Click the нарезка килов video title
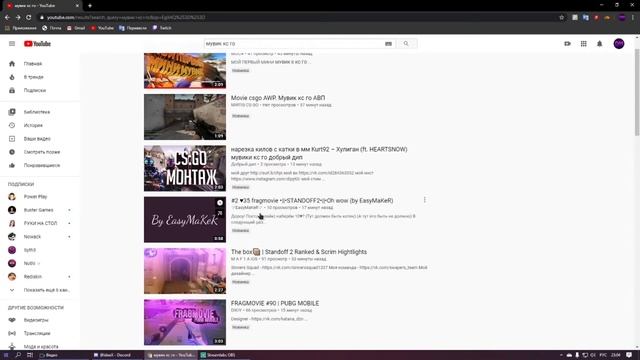640x360 pixels. click(319, 153)
